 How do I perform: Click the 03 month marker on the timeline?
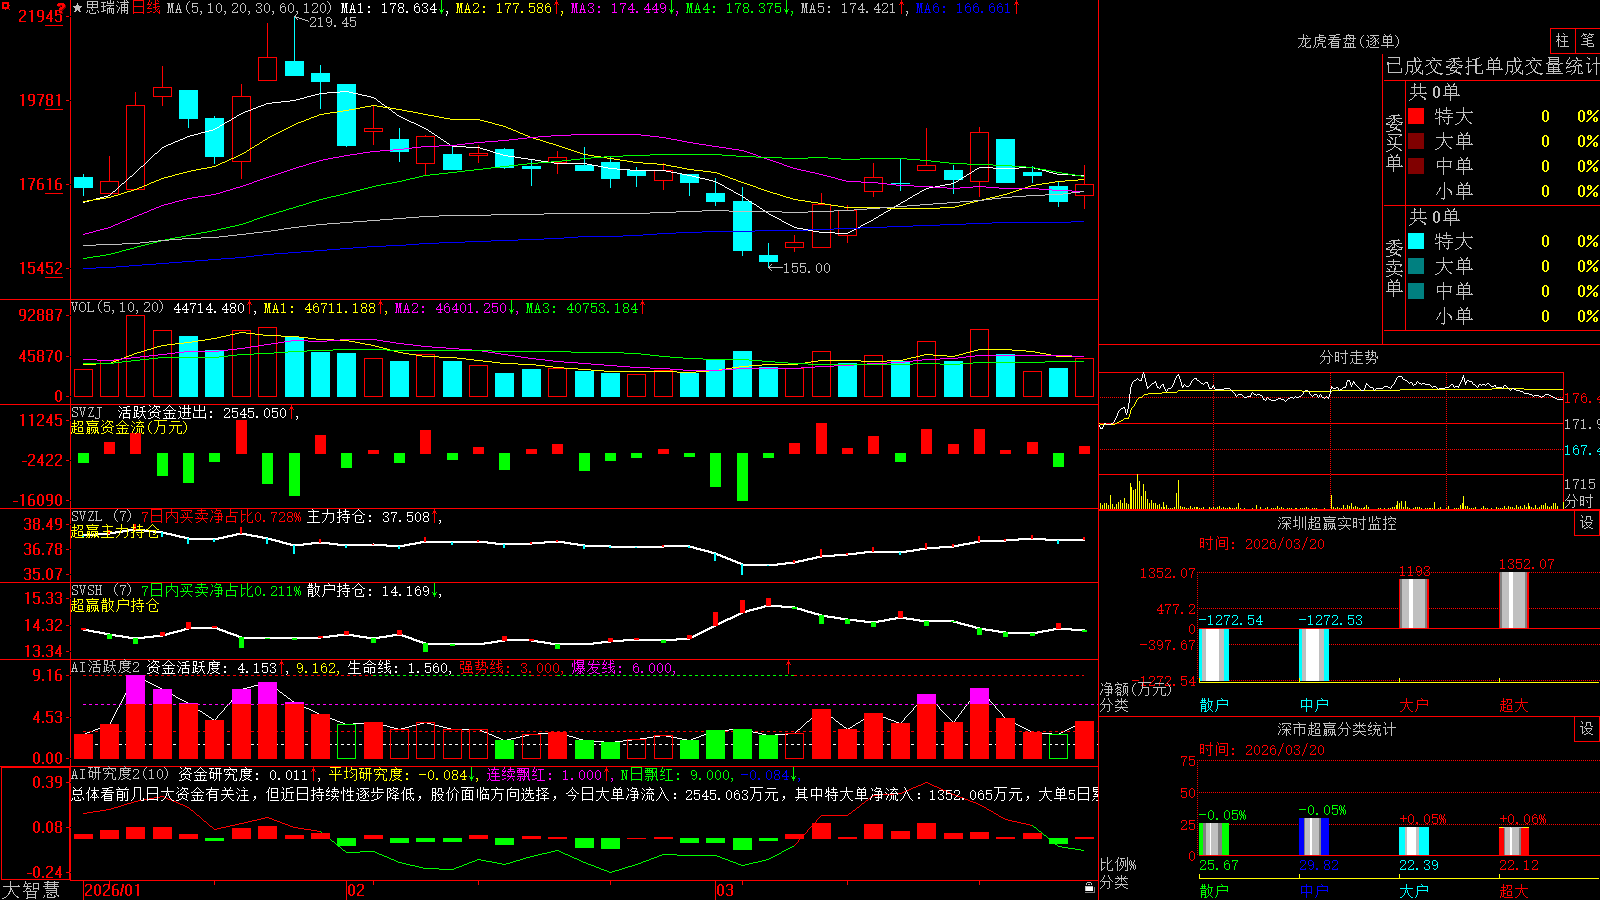[x=725, y=890]
